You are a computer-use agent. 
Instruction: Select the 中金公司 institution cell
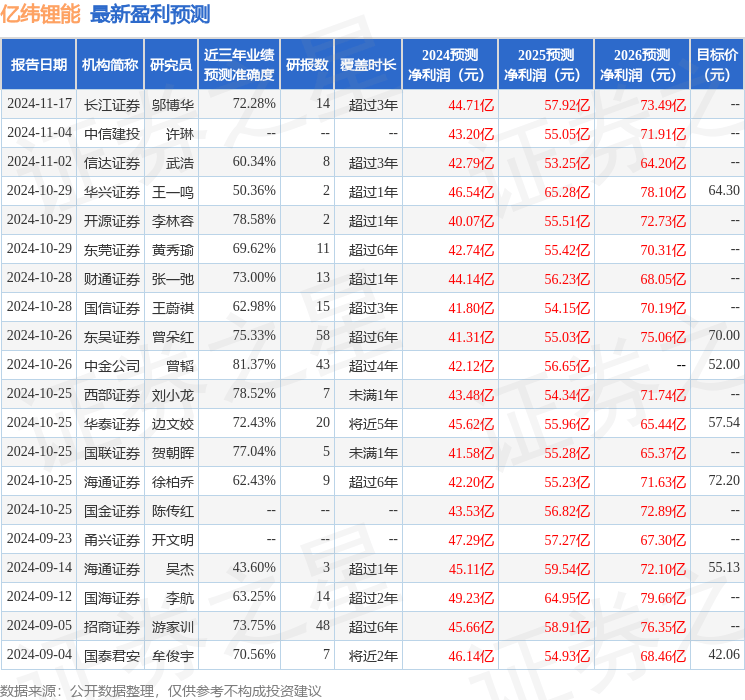pyautogui.click(x=112, y=366)
